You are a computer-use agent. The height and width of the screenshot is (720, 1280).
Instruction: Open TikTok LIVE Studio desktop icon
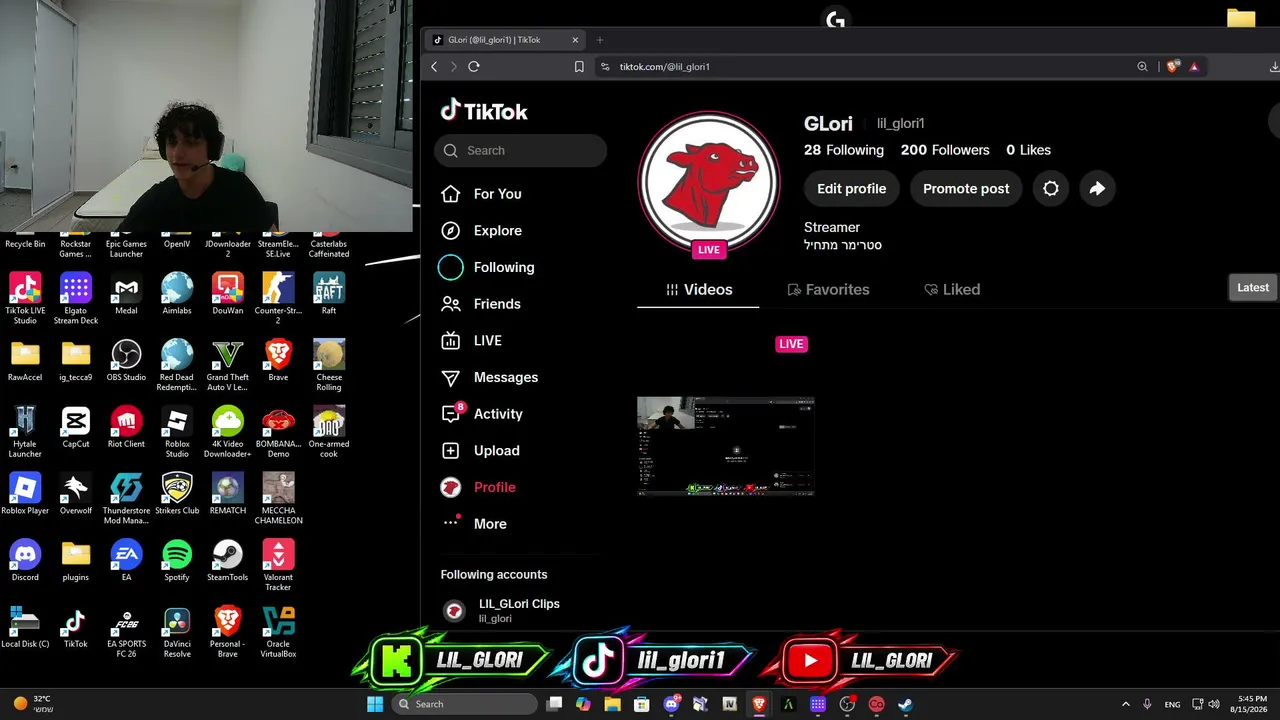tap(25, 299)
